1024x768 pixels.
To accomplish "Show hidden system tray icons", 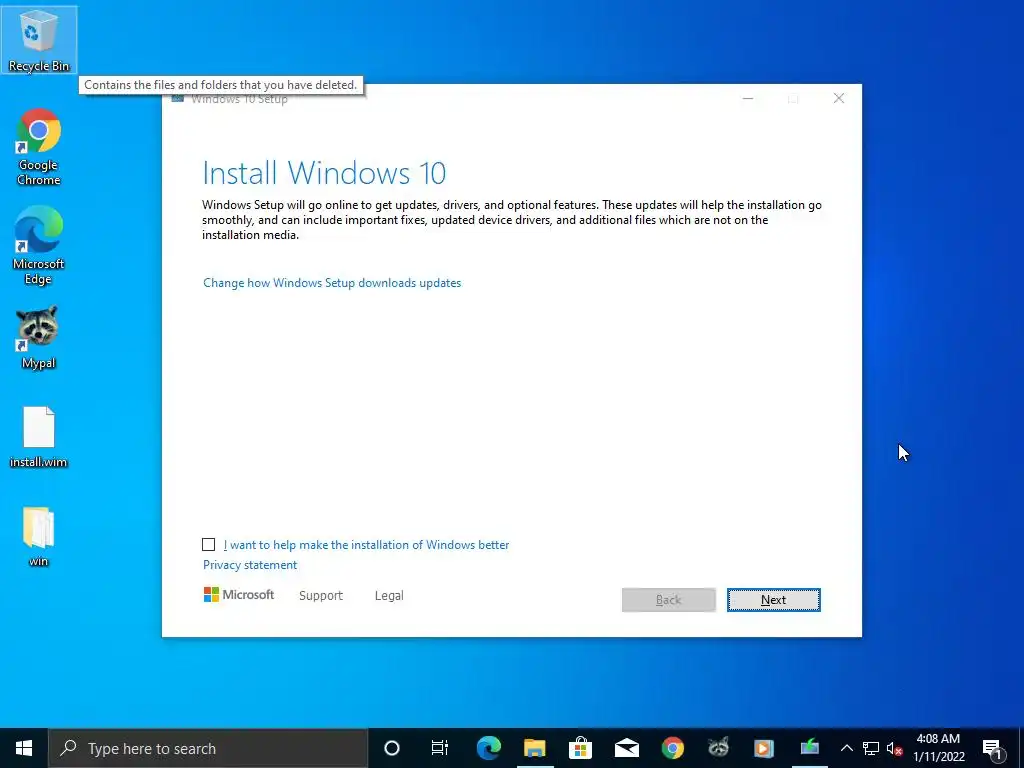I will pyautogui.click(x=846, y=748).
